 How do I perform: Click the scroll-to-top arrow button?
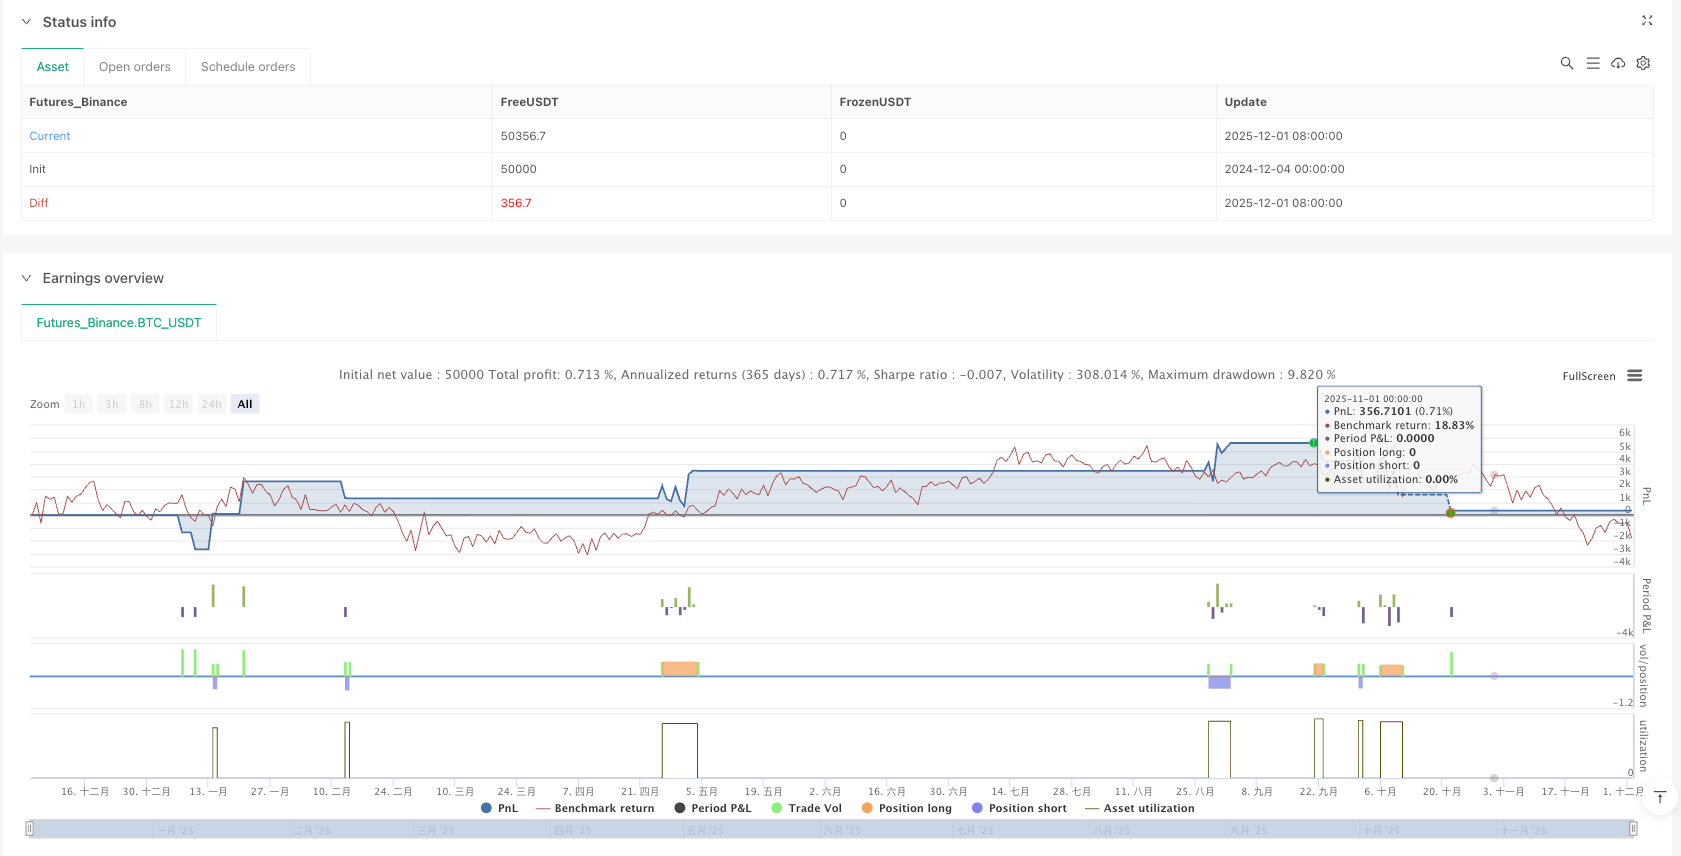click(1660, 797)
